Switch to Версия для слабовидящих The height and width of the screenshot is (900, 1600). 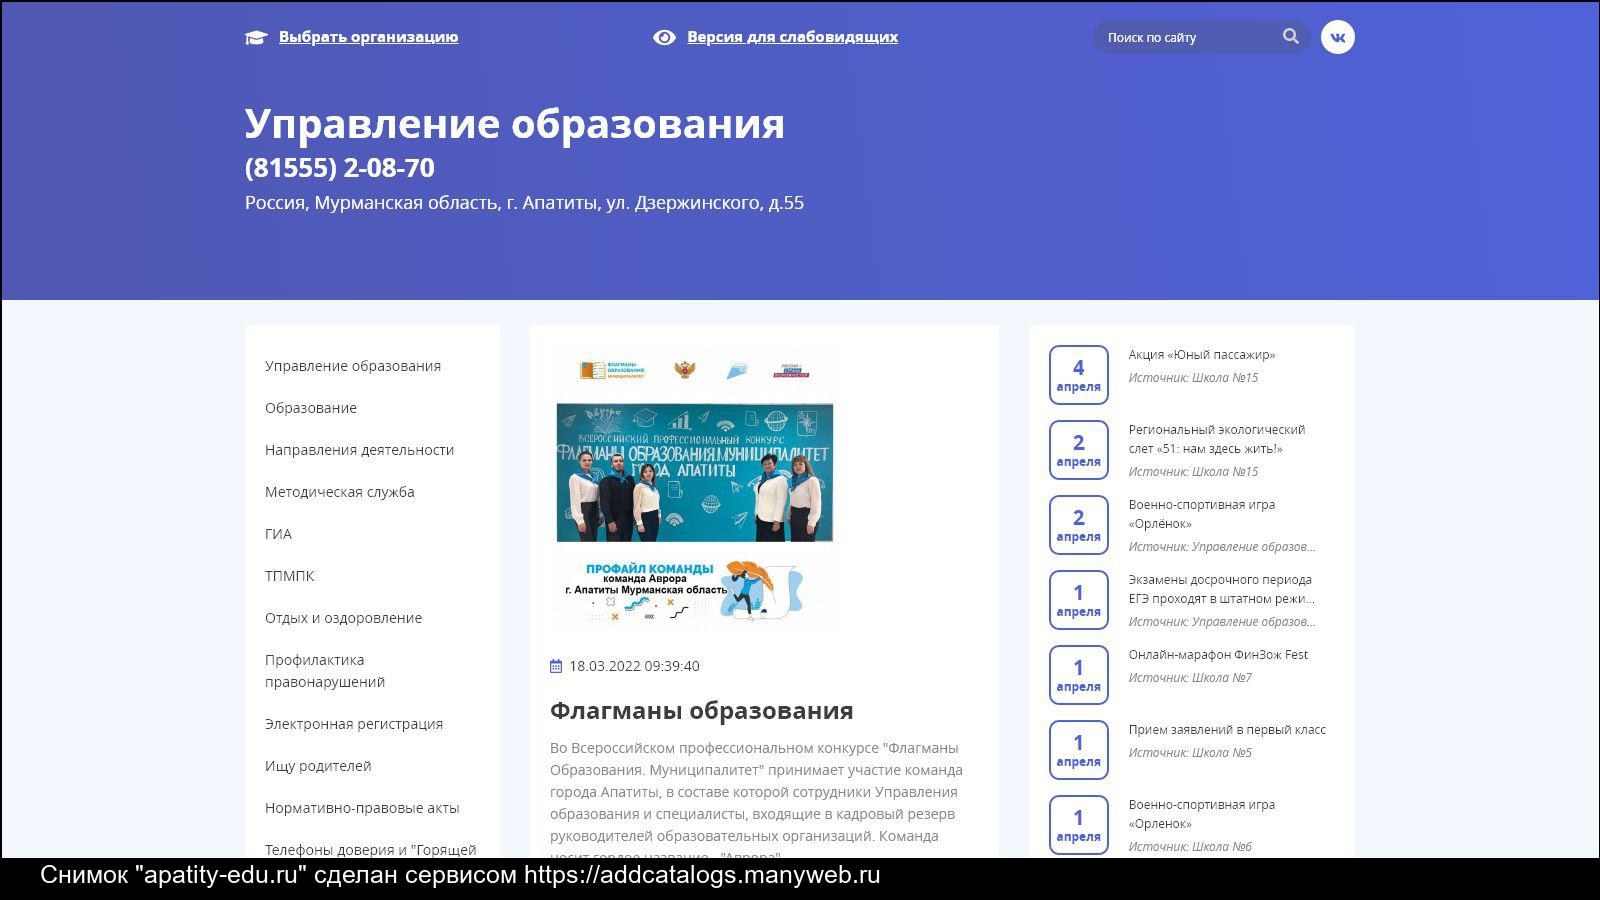coord(792,37)
